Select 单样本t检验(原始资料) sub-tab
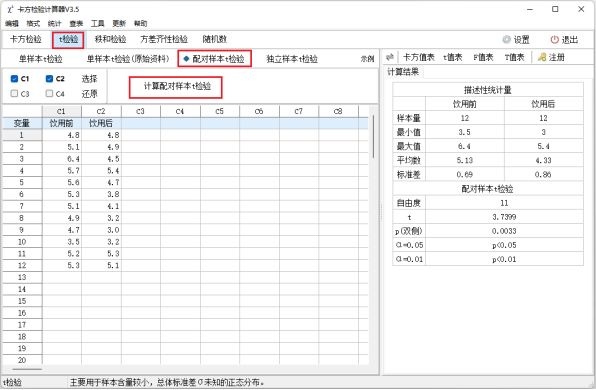This screenshot has width=596, height=390. pyautogui.click(x=128, y=59)
